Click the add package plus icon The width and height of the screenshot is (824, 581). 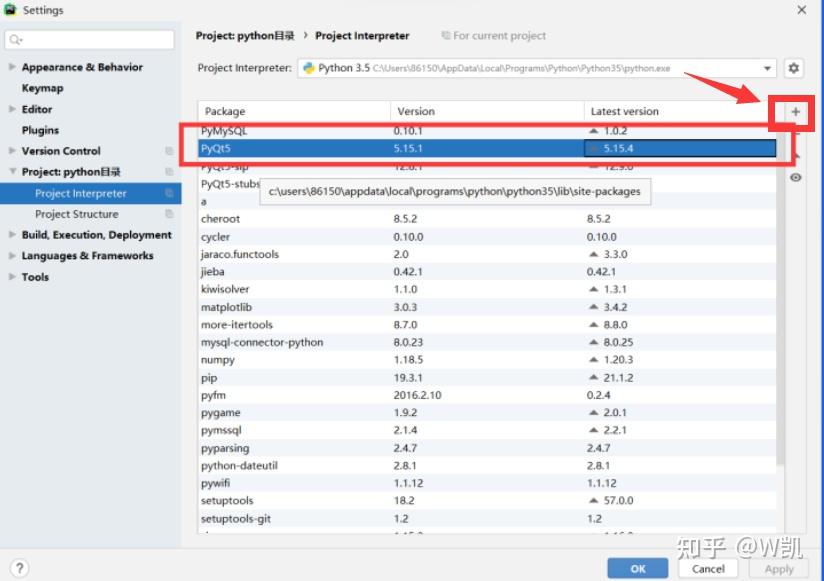(792, 110)
